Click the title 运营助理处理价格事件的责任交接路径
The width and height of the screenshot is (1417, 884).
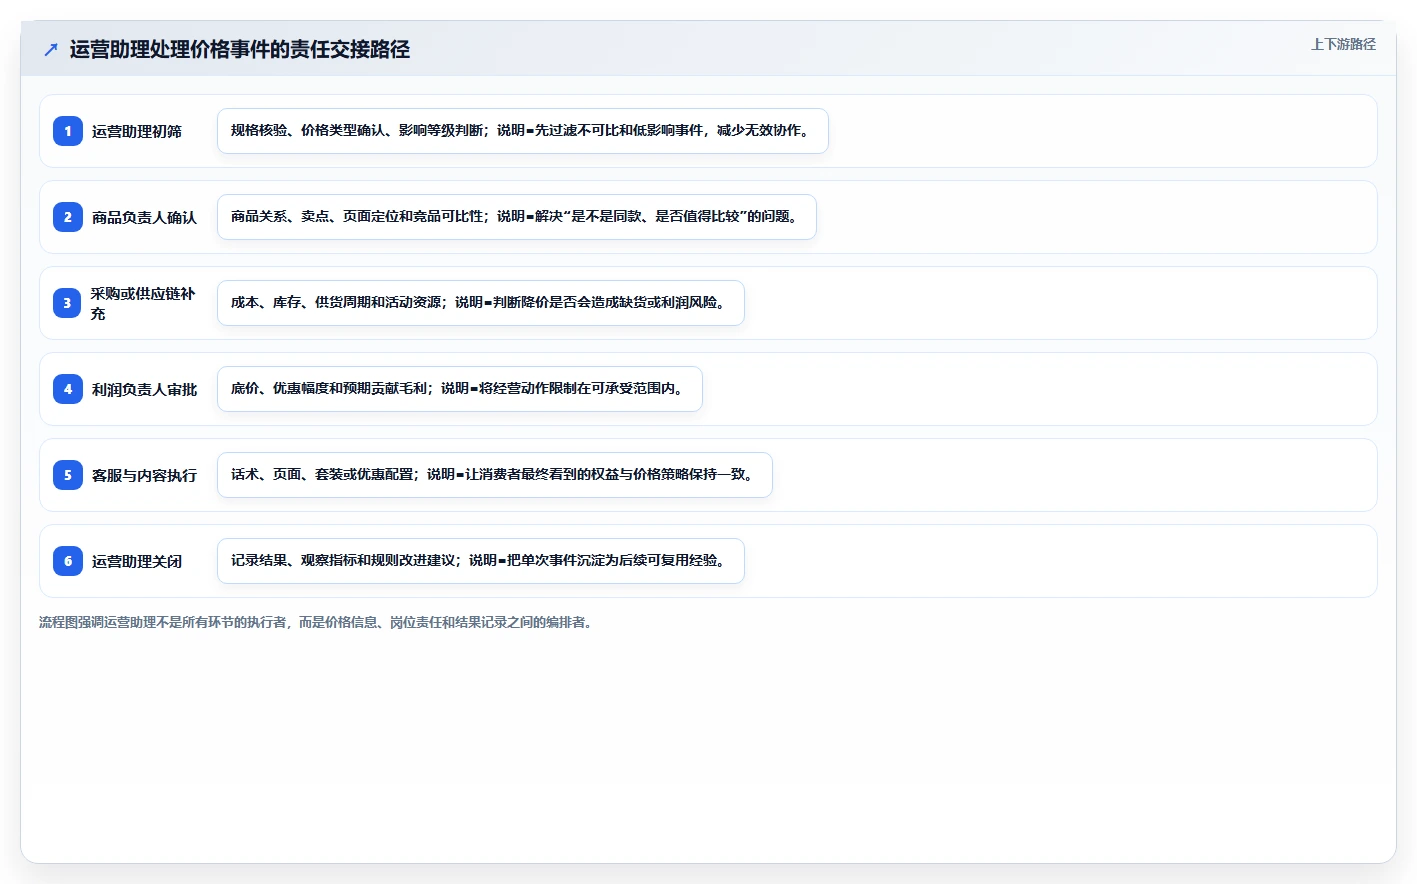240,49
